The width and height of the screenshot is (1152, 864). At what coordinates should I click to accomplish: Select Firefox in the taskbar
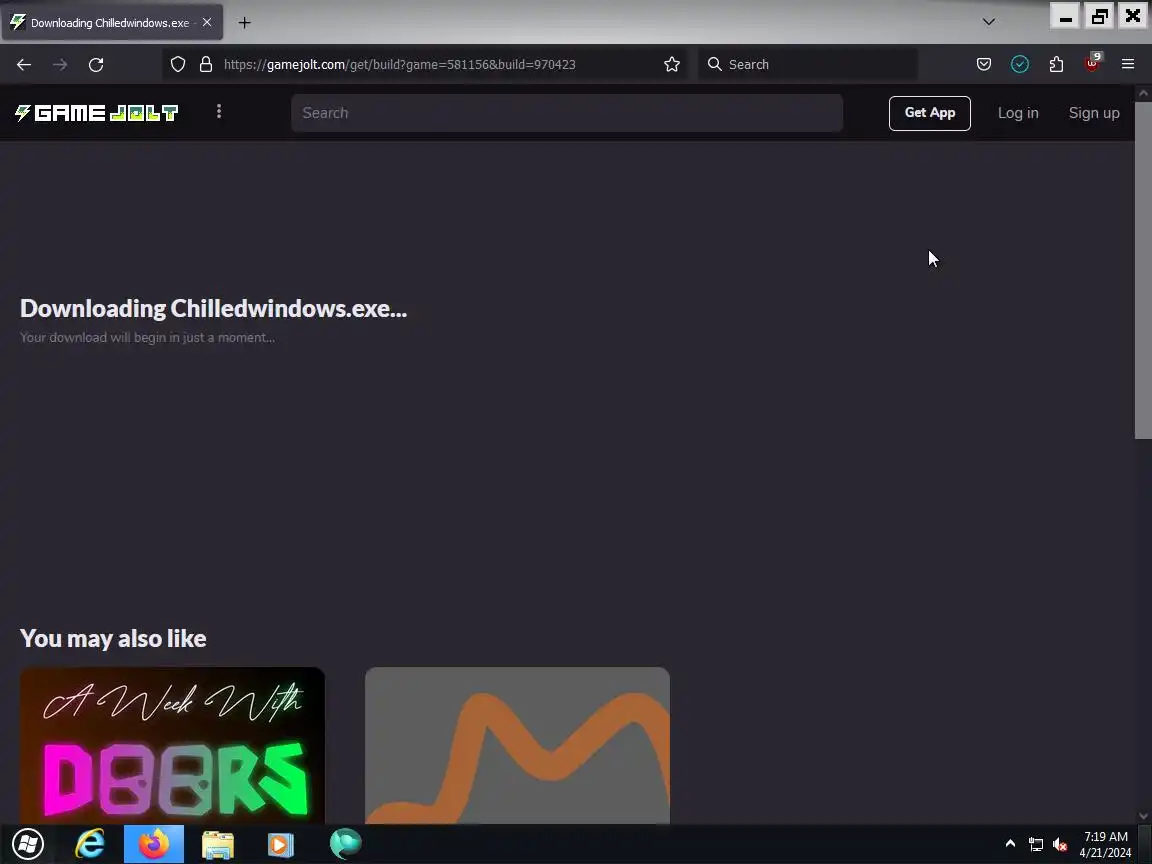pyautogui.click(x=154, y=843)
